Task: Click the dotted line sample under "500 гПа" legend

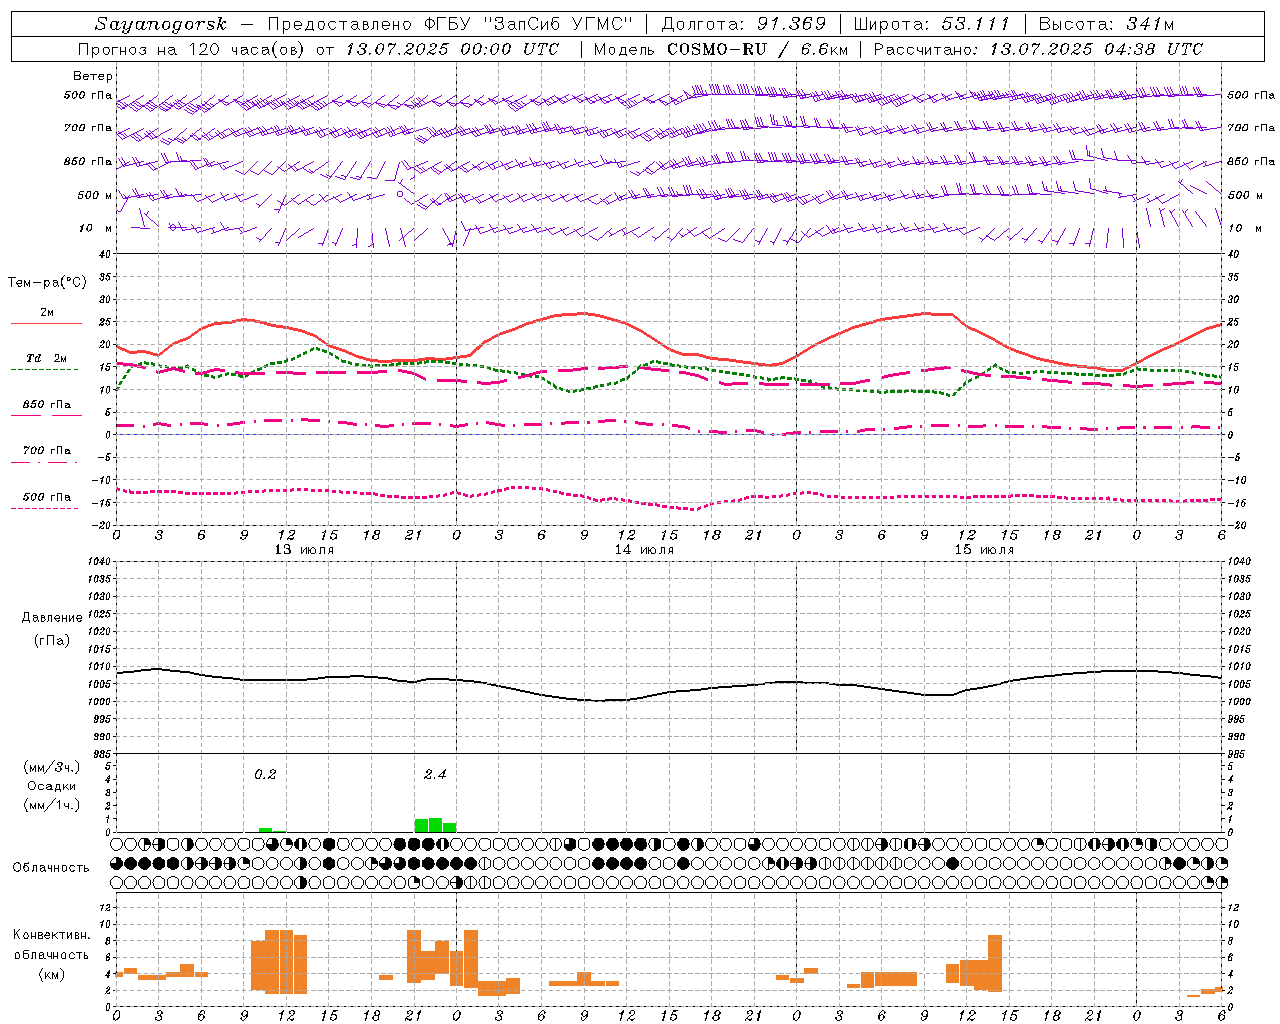Action: click(x=44, y=508)
